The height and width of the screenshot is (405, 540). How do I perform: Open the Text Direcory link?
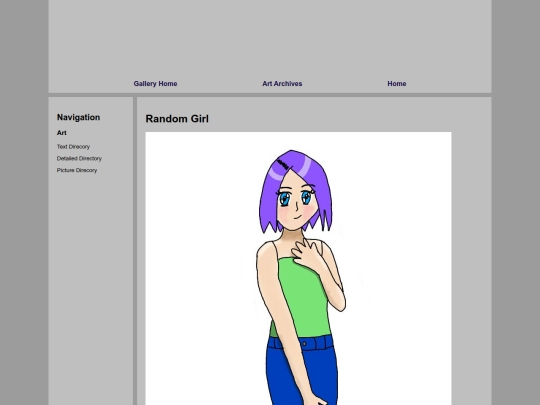click(x=73, y=147)
